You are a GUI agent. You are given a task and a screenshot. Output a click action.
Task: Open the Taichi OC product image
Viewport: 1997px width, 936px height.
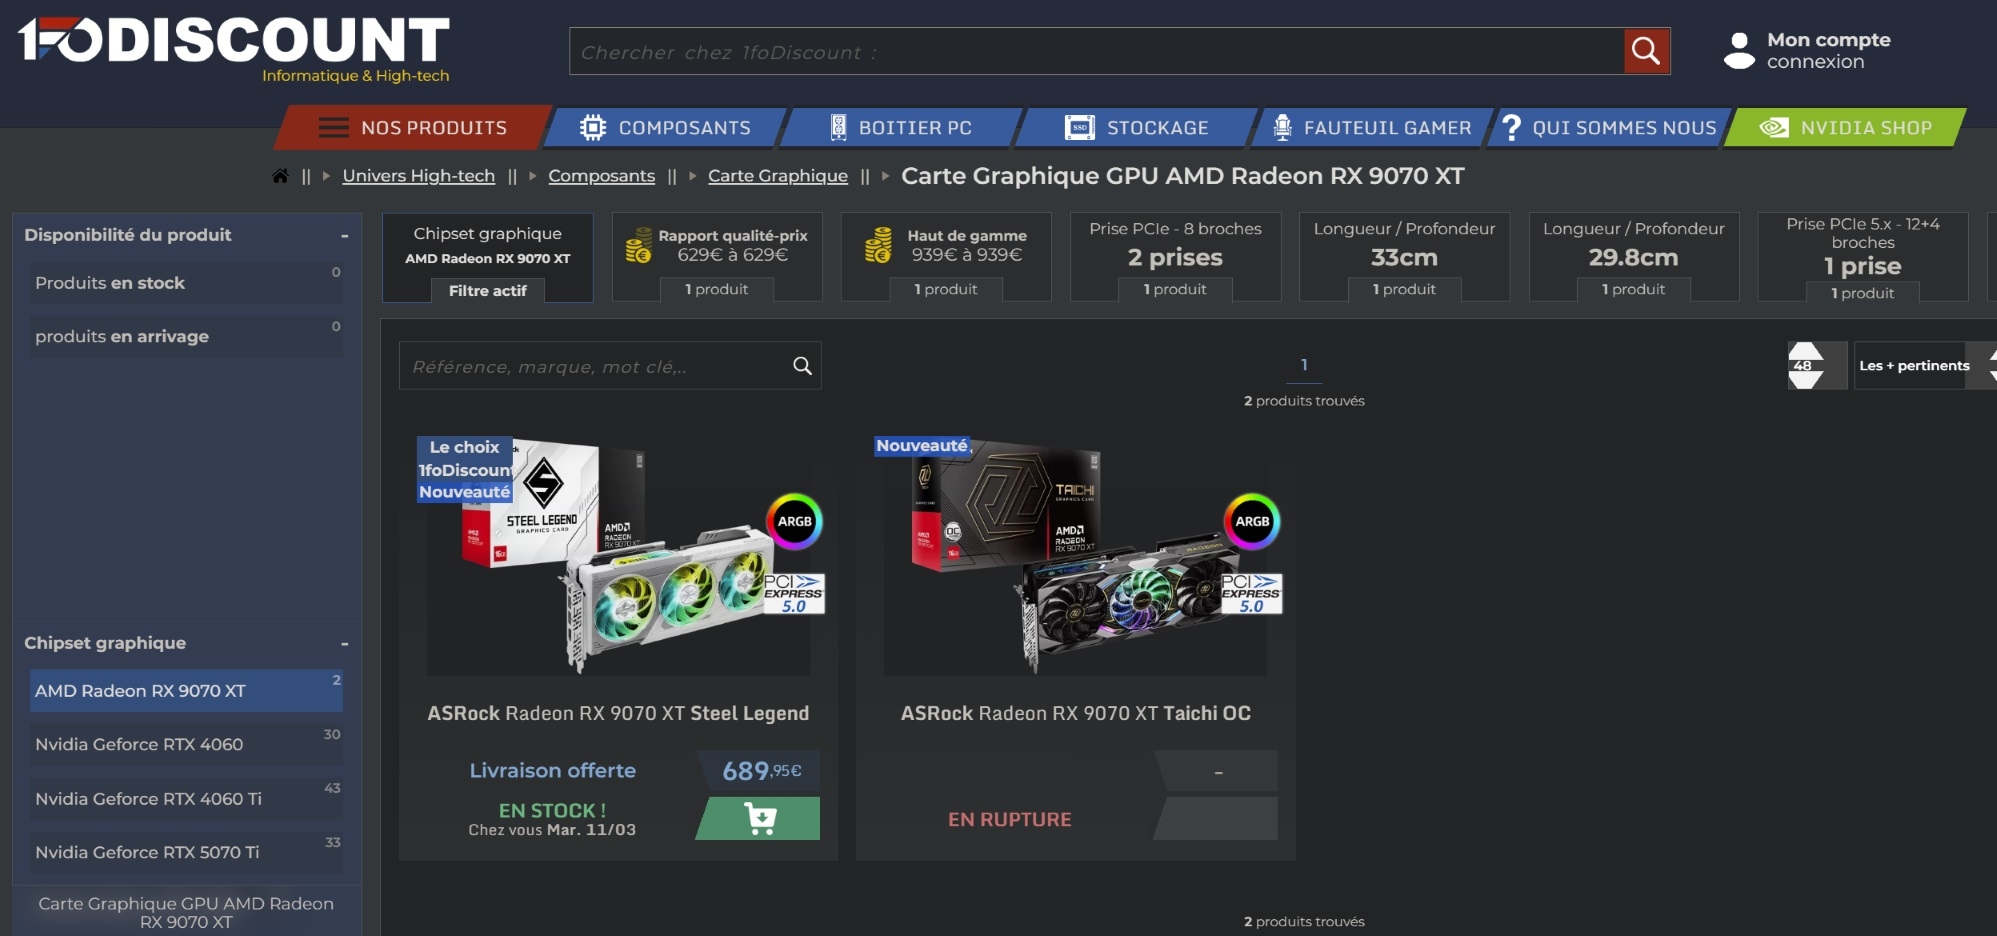1075,555
